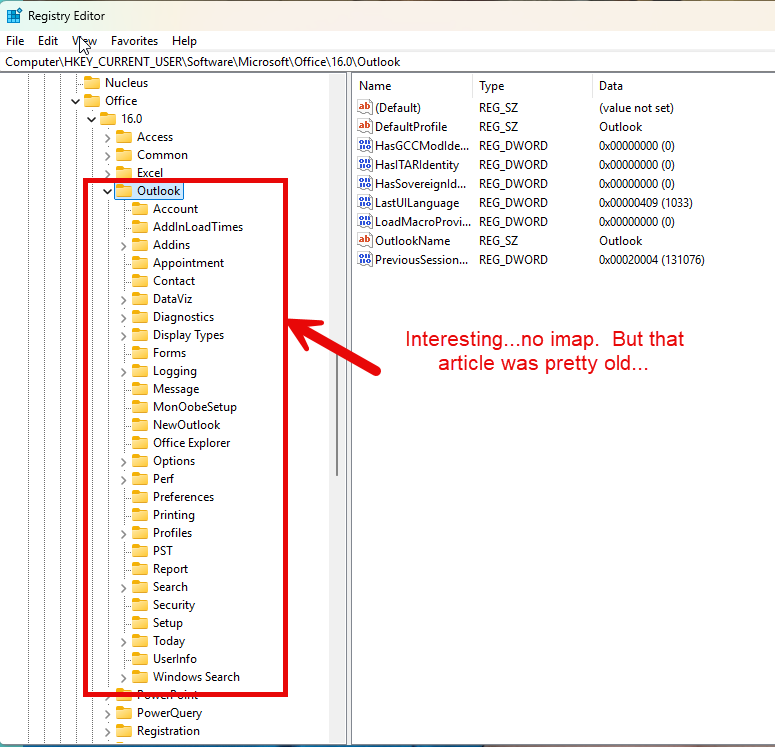
Task: Click the DefaultProfile string value icon
Action: pos(365,126)
